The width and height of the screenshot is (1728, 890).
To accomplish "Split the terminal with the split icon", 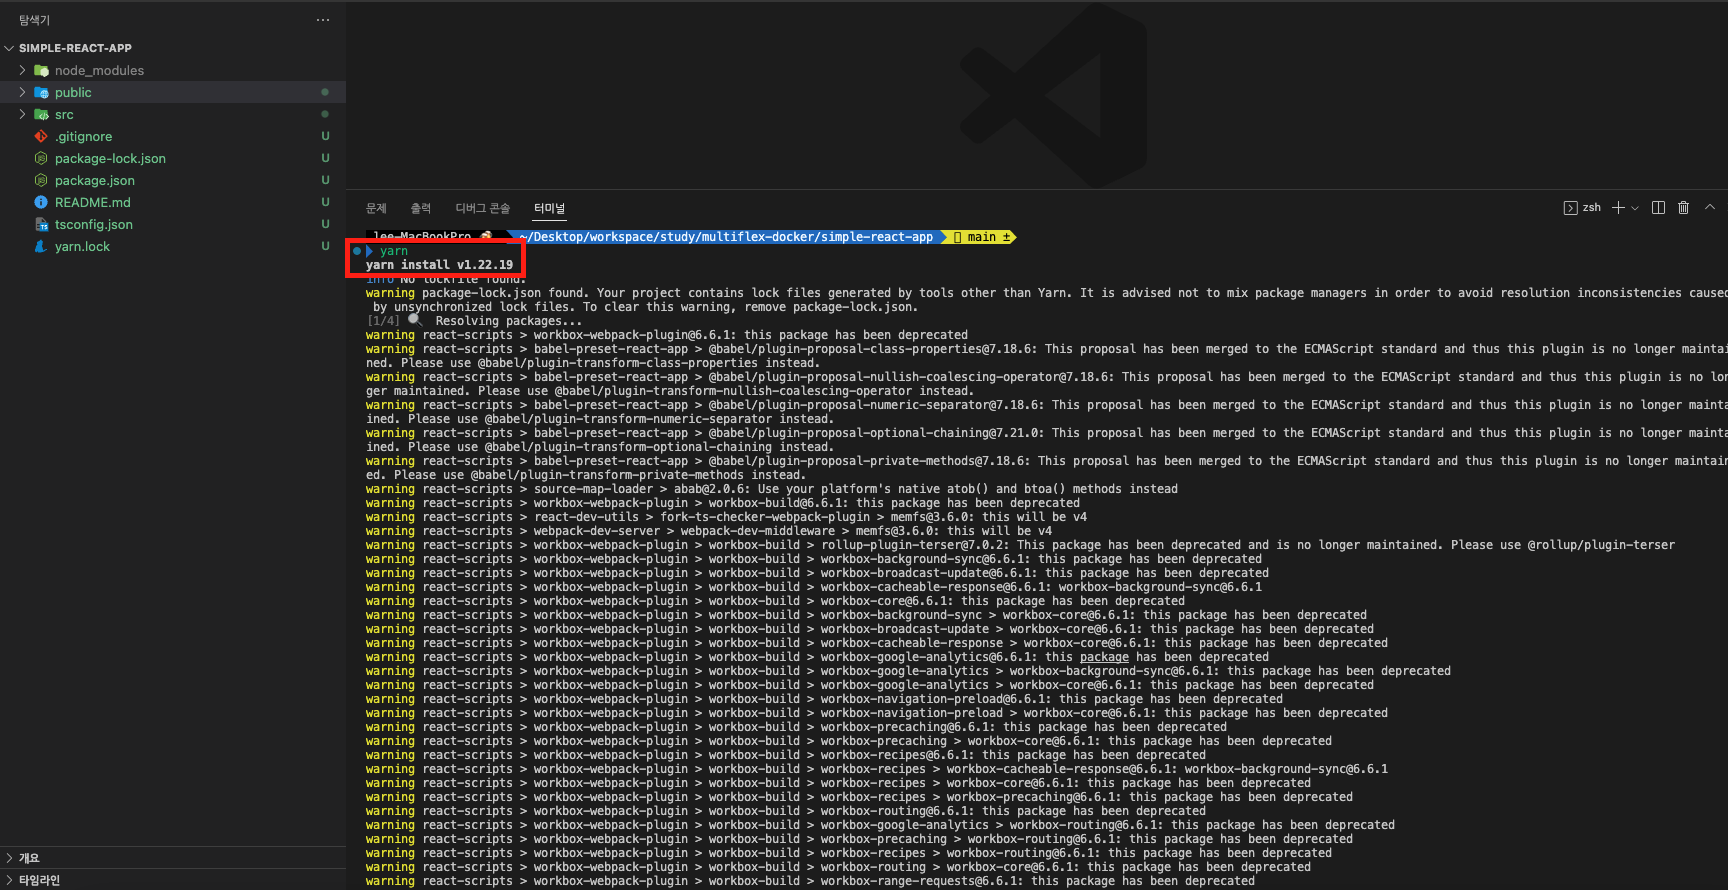I will point(1658,208).
